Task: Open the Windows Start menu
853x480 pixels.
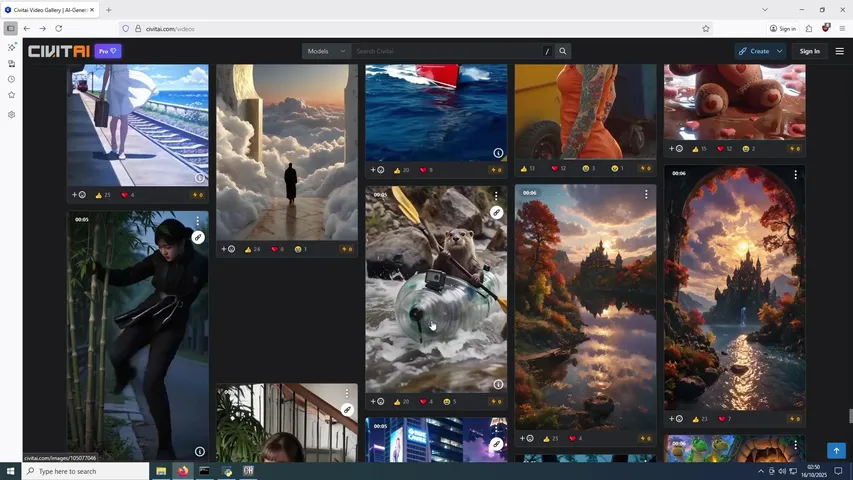Action: click(x=10, y=471)
